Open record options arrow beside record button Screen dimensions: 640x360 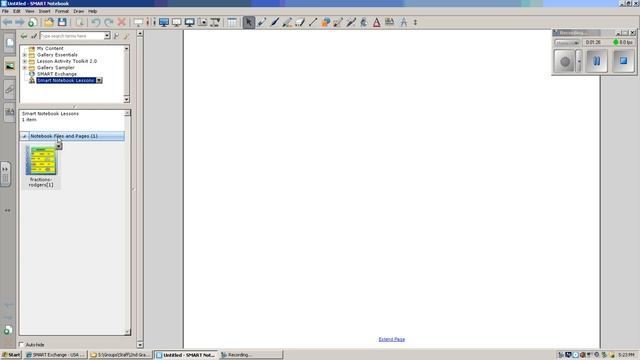[579, 61]
